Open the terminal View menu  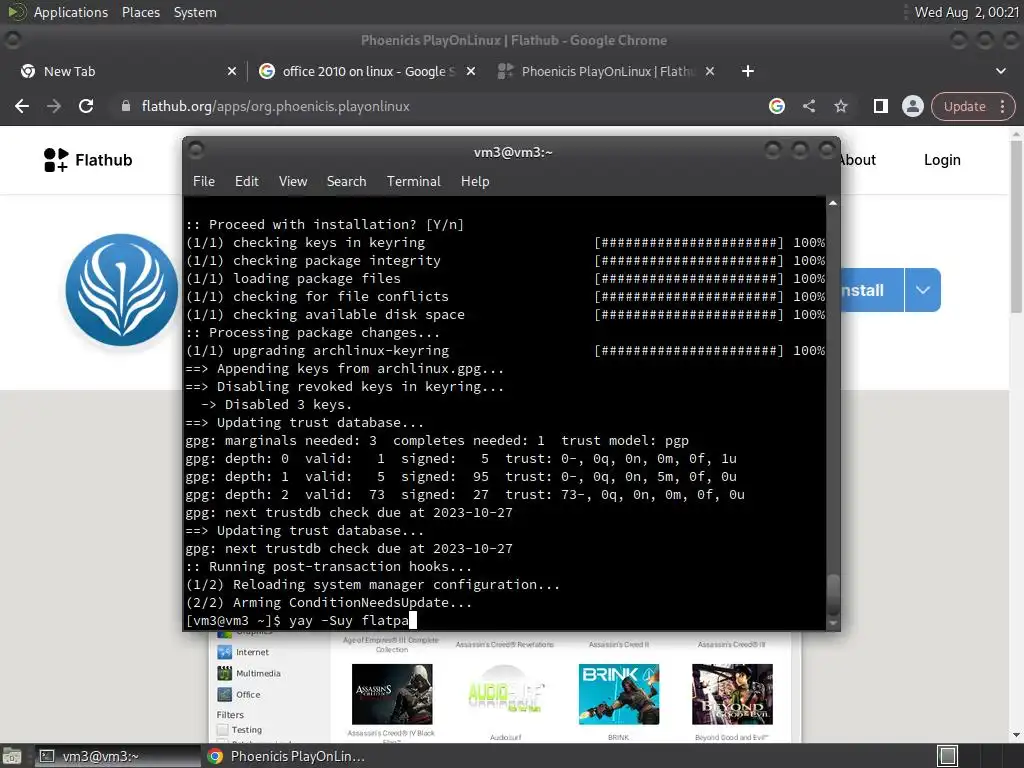coord(293,182)
